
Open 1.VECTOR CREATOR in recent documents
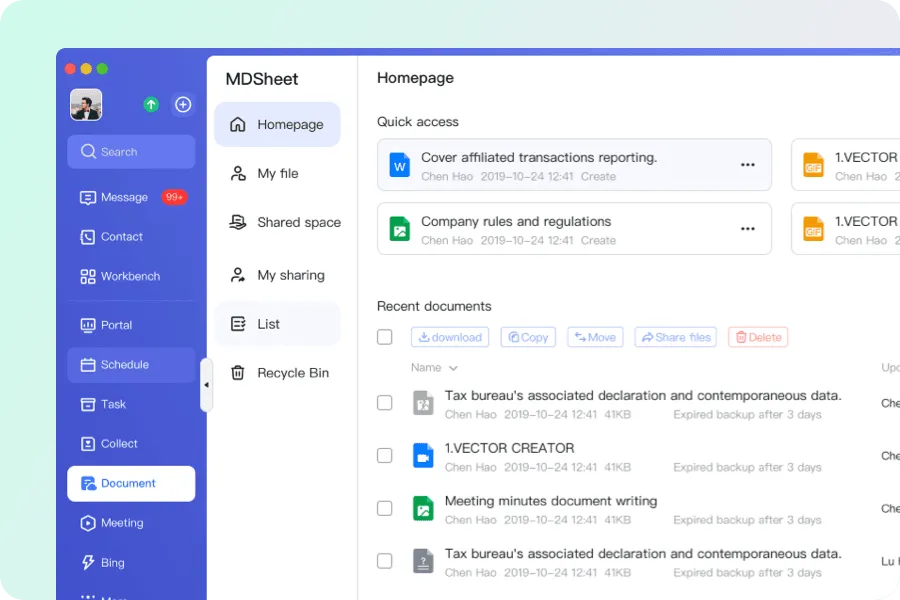point(509,448)
